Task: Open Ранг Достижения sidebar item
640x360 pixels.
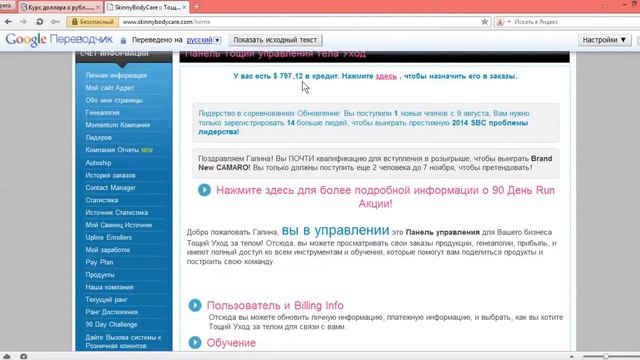Action: (x=111, y=312)
